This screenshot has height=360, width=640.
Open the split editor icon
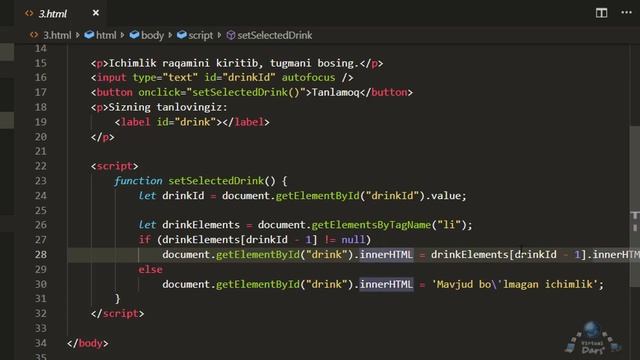coord(601,13)
